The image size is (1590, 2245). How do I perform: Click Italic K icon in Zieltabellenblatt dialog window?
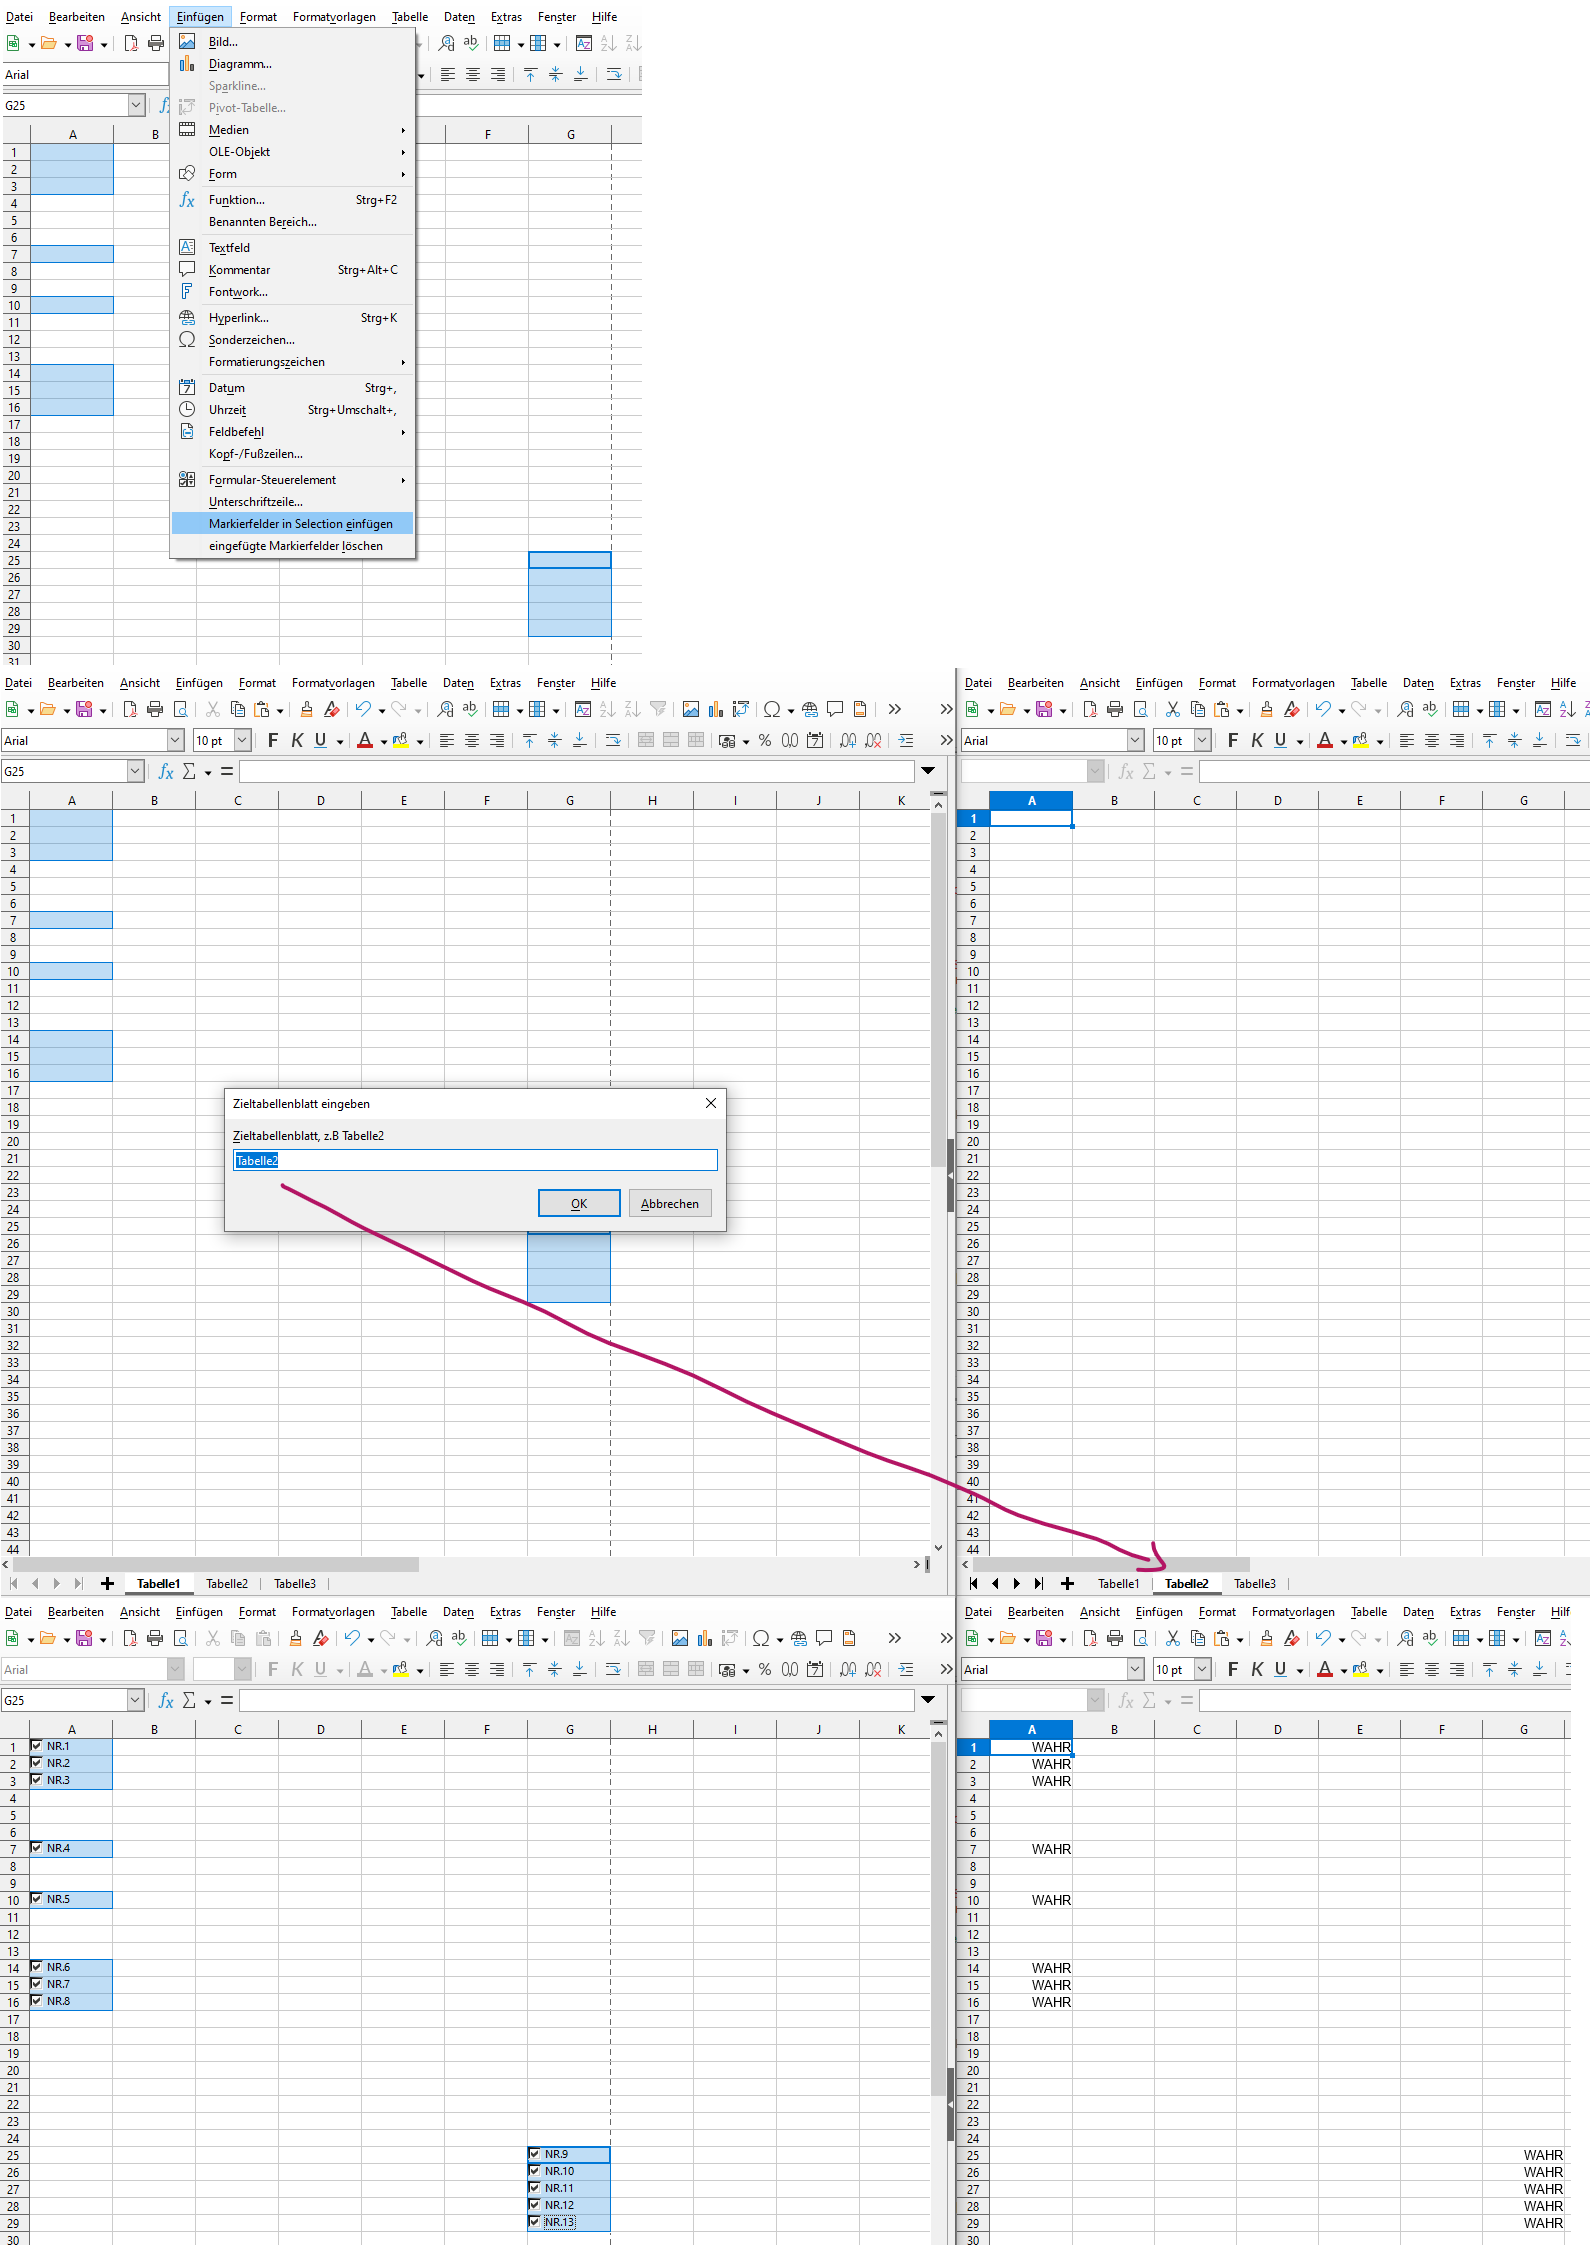point(297,740)
